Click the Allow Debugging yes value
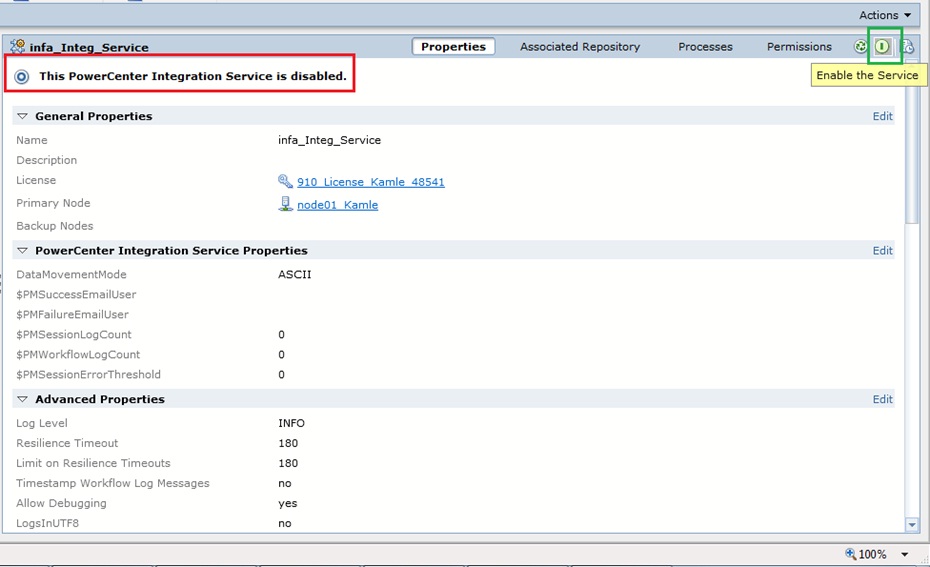The height and width of the screenshot is (567, 930). coord(288,504)
